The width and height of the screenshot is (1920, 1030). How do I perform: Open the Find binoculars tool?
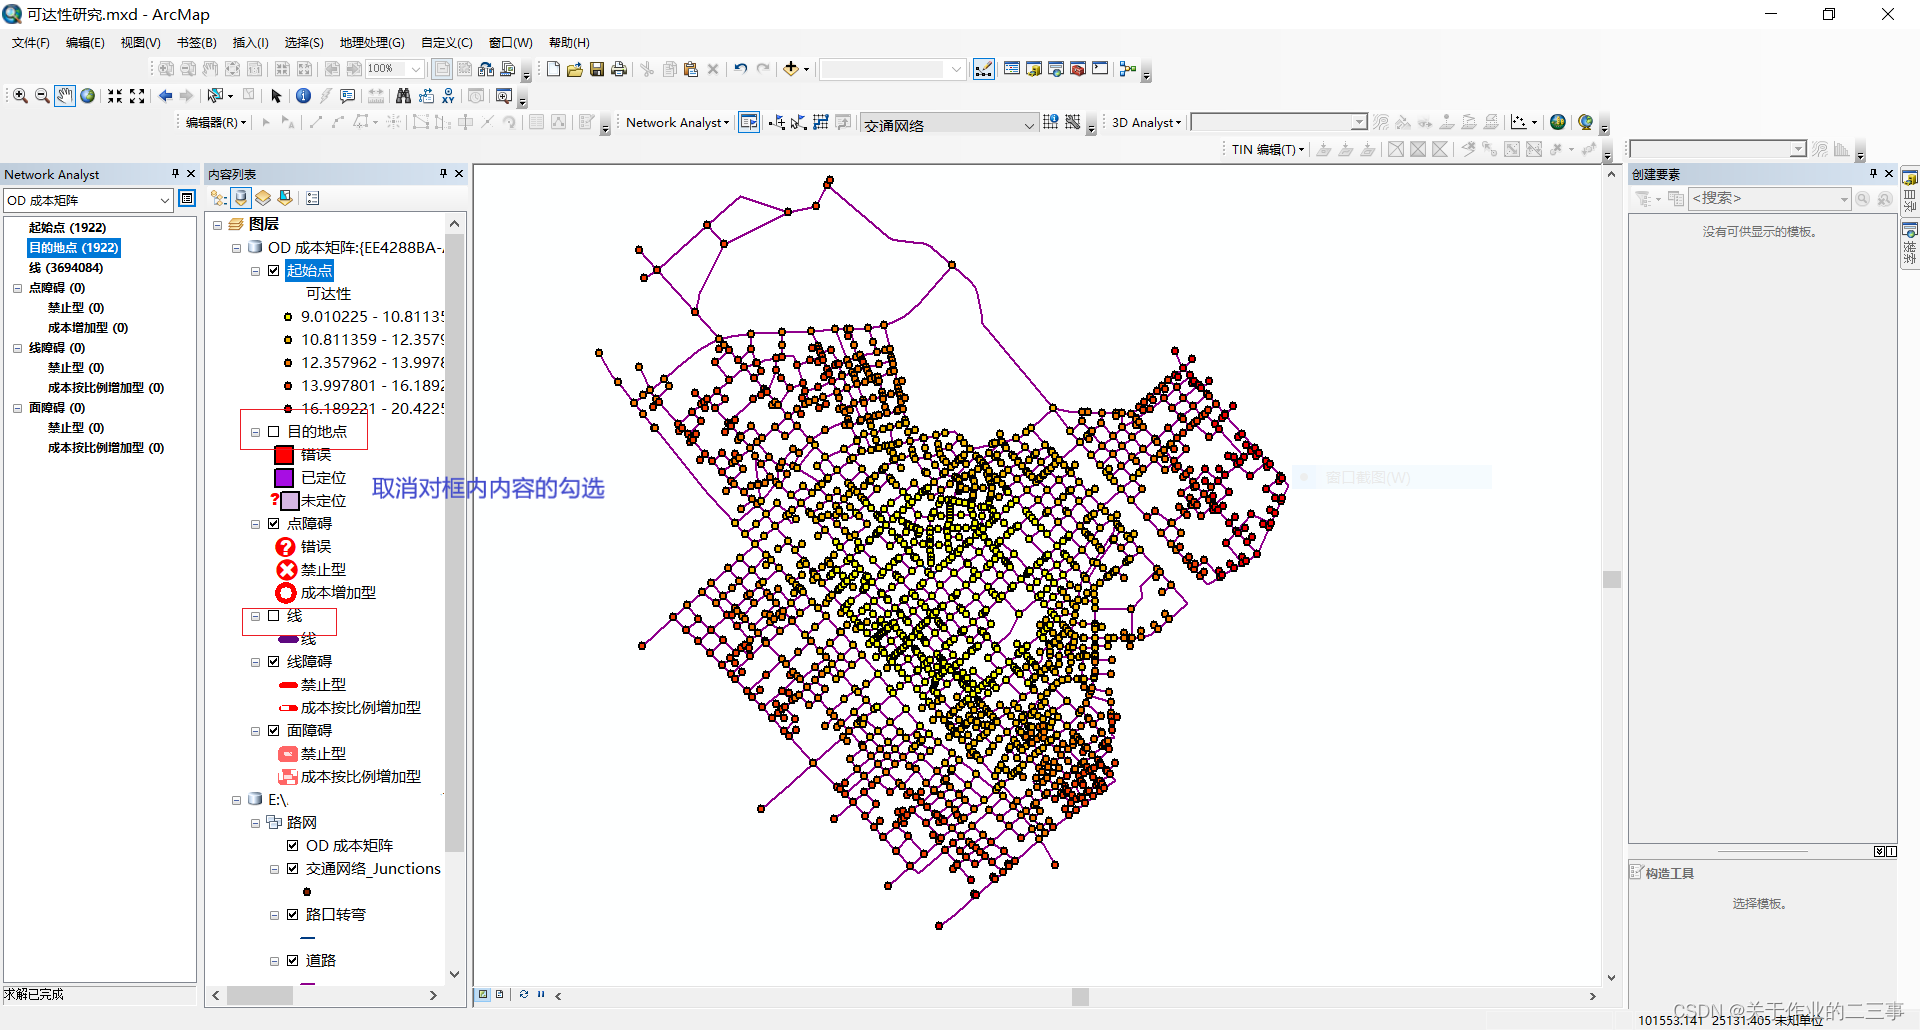[403, 96]
